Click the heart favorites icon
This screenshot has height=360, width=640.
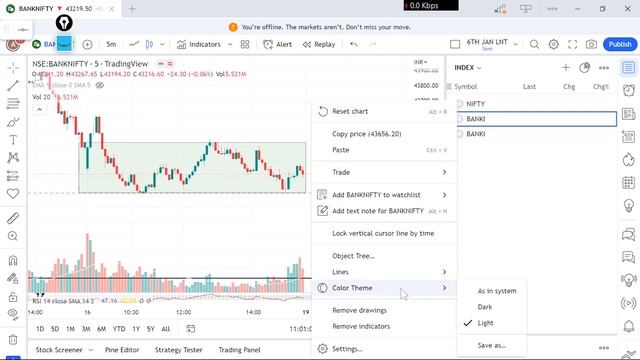coord(13,193)
